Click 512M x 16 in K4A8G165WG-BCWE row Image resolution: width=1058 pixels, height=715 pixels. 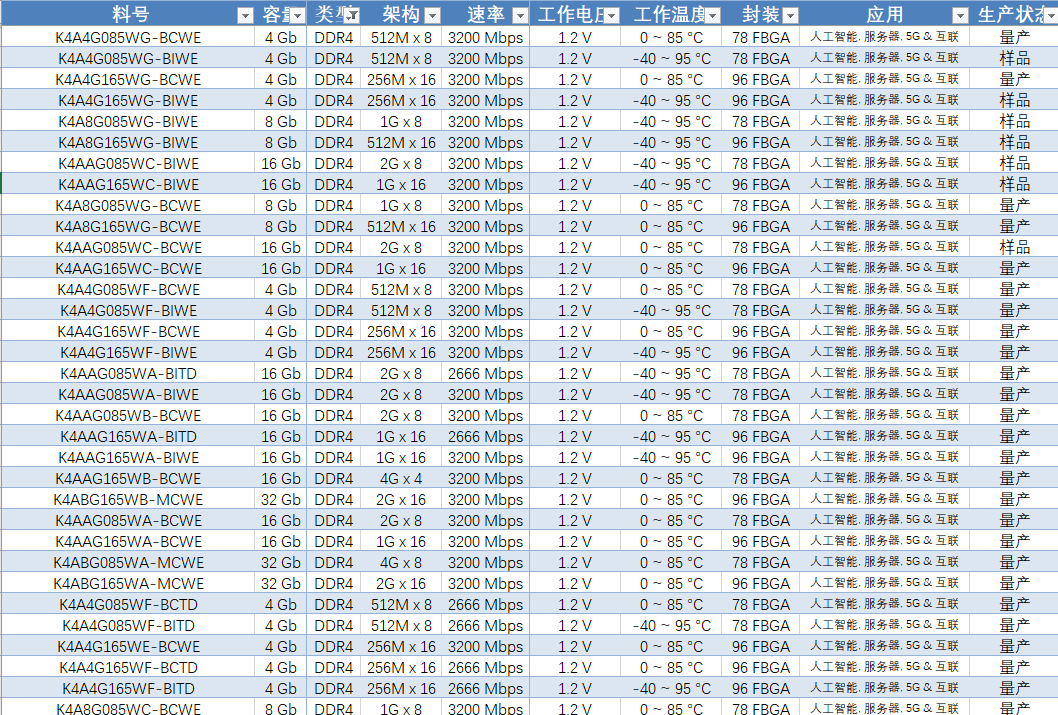tap(401, 226)
